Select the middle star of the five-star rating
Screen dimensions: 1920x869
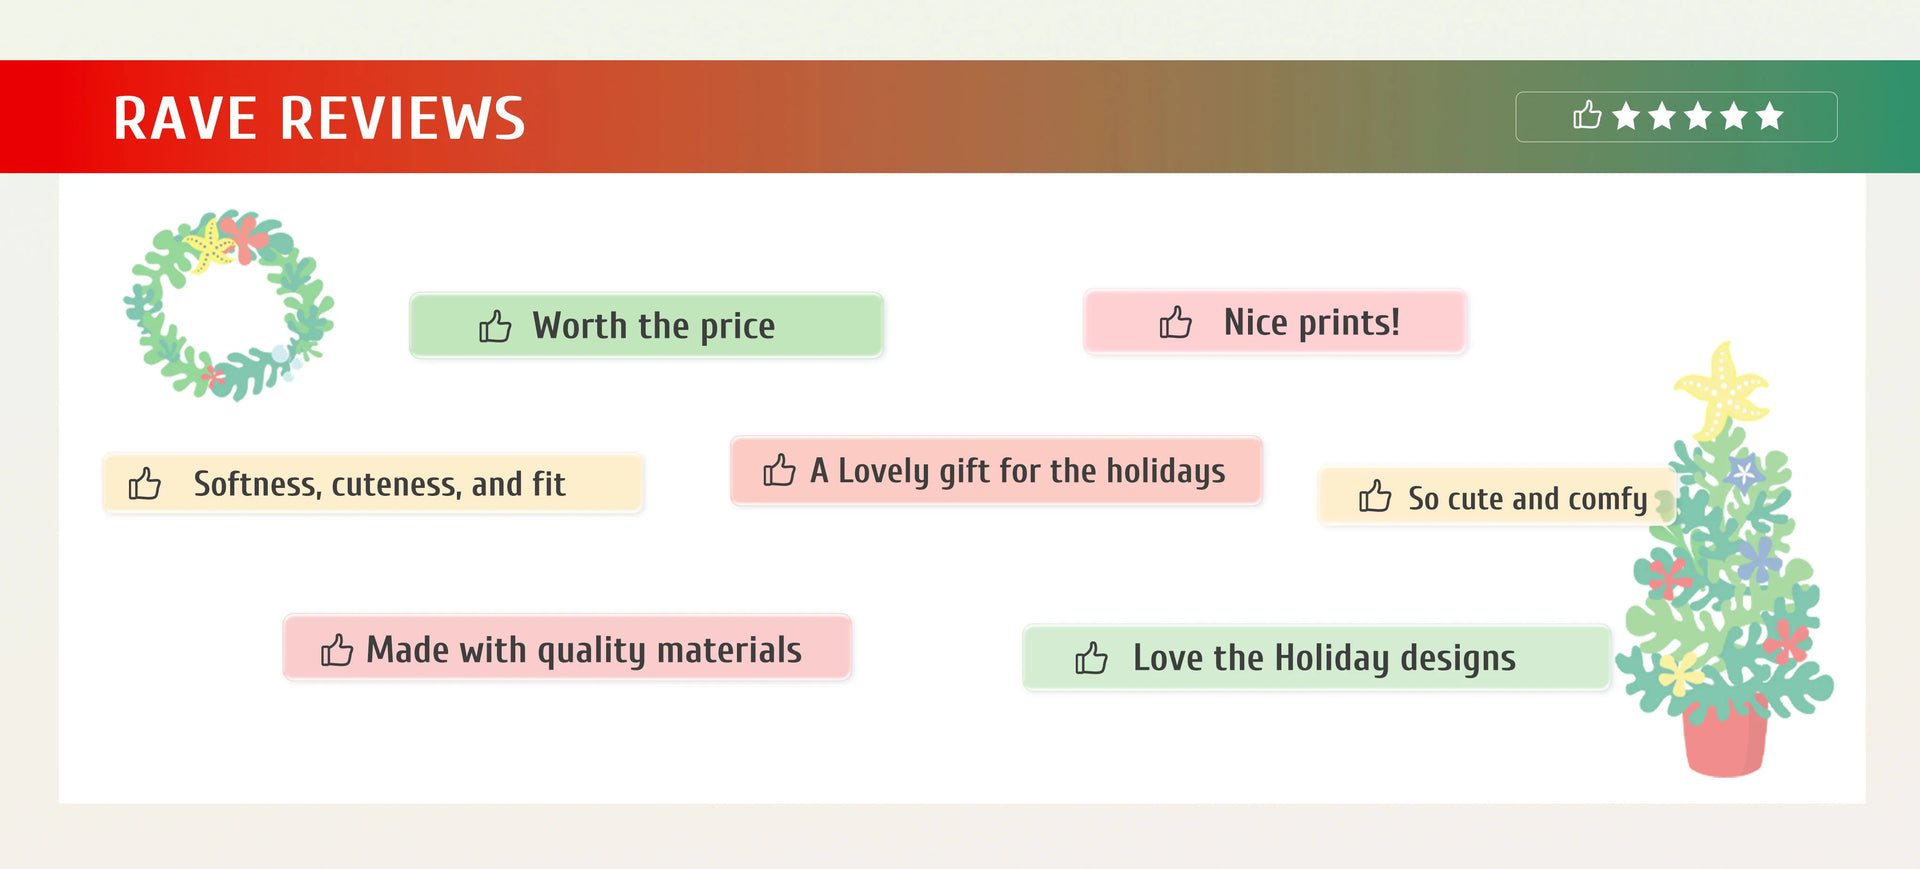(1698, 117)
